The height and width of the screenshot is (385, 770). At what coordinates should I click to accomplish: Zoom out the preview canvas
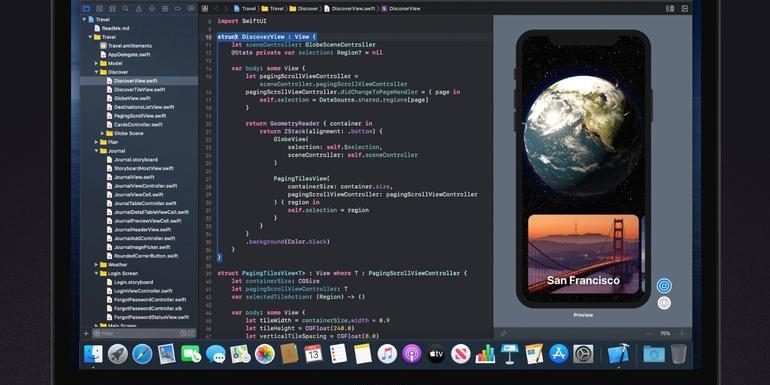[x=648, y=333]
